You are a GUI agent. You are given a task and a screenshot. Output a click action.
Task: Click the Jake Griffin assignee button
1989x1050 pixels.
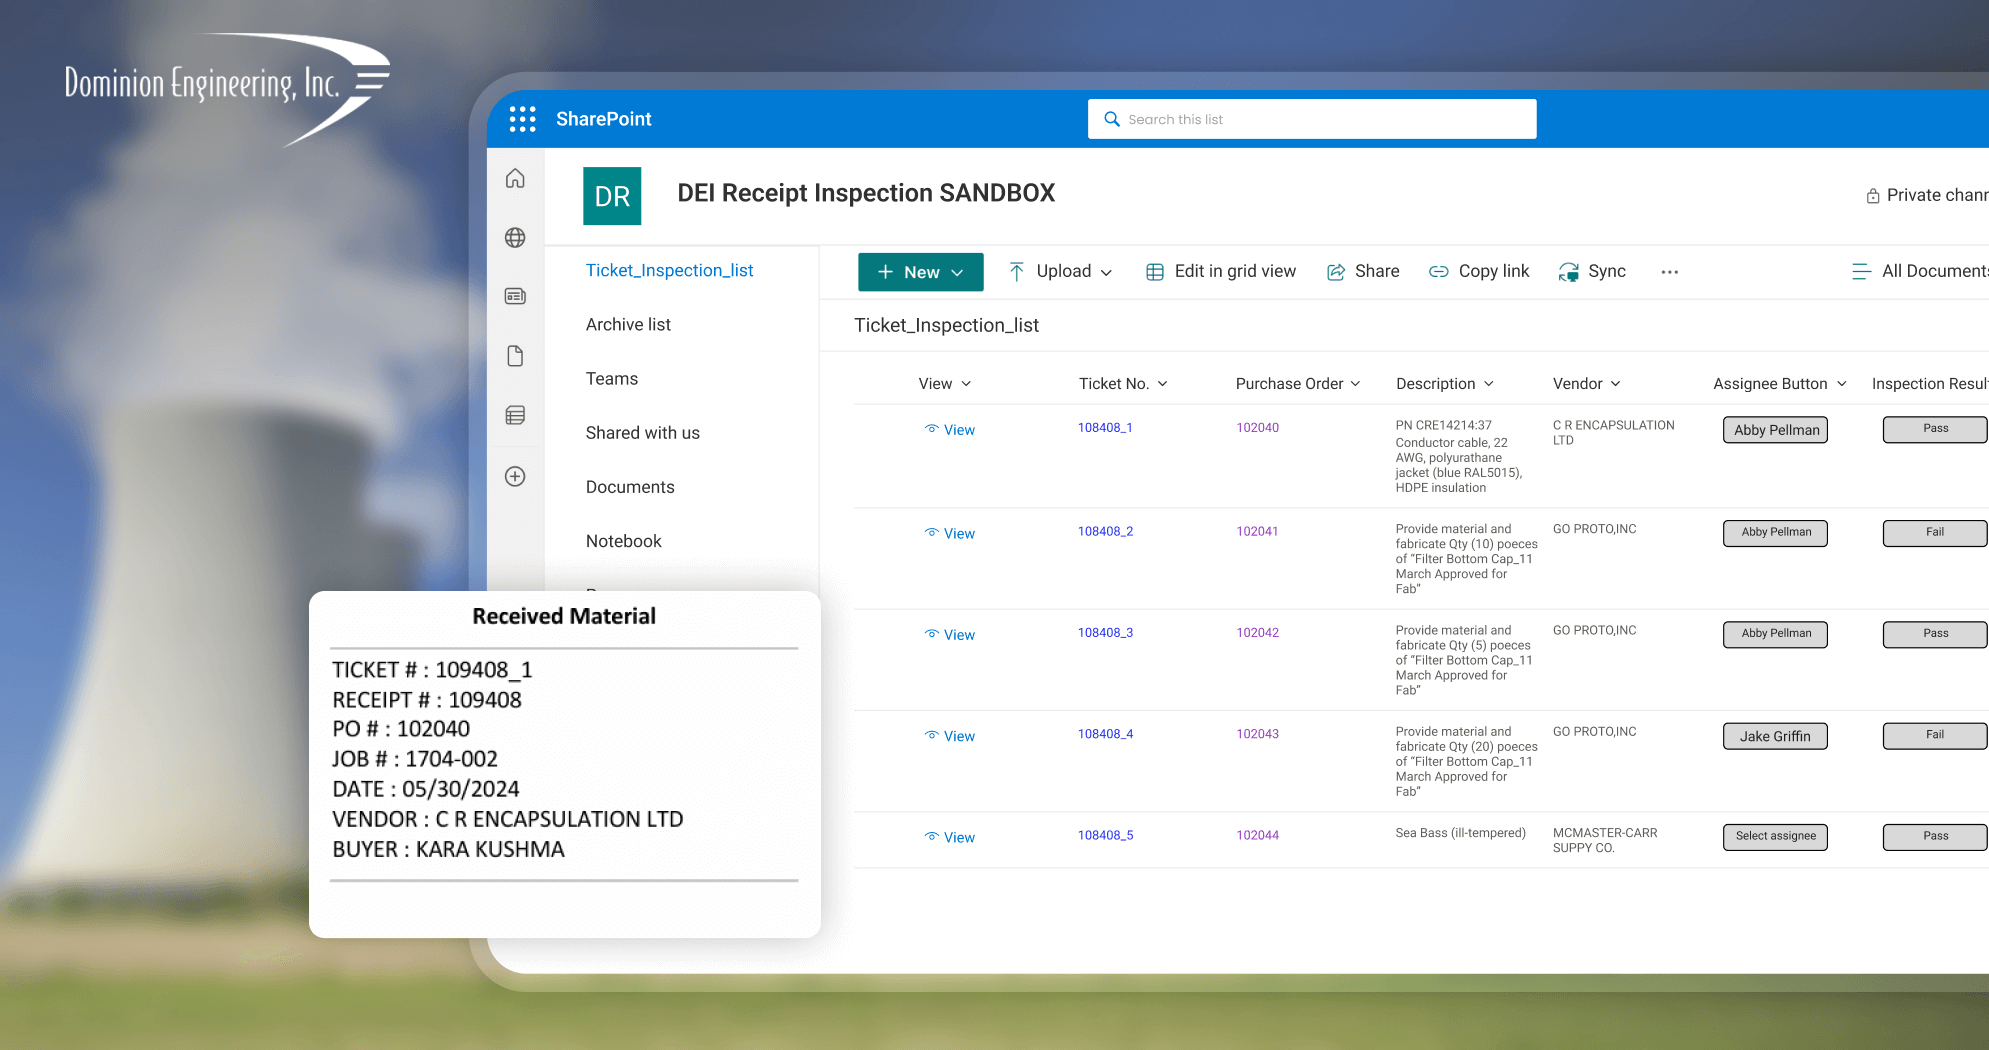point(1775,736)
